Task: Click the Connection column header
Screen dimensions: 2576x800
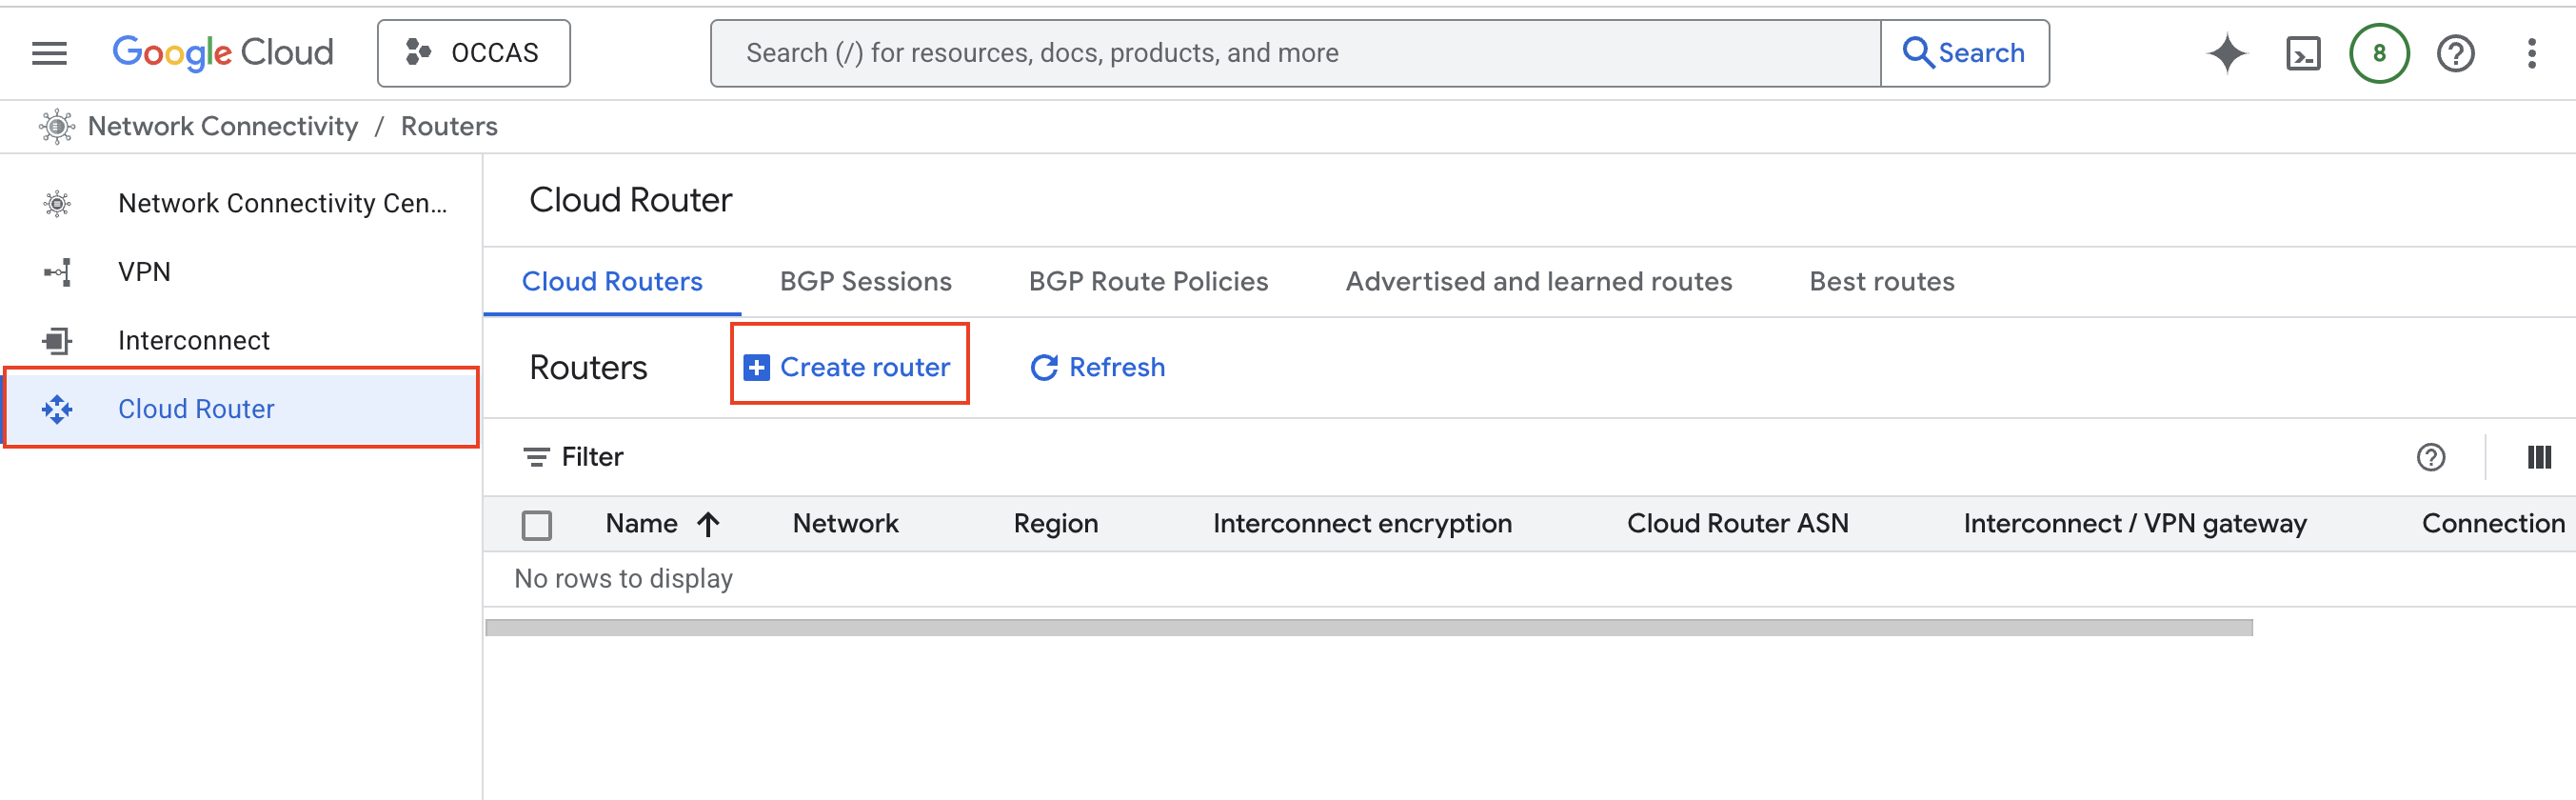Action: pos(2492,524)
